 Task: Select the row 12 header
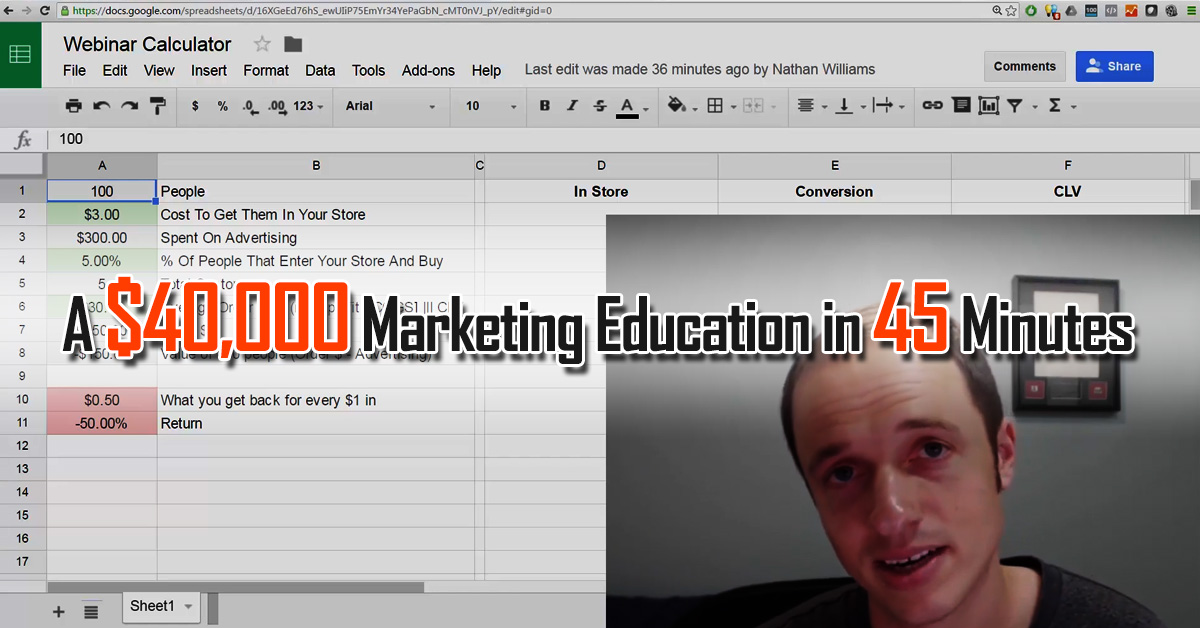coord(23,446)
